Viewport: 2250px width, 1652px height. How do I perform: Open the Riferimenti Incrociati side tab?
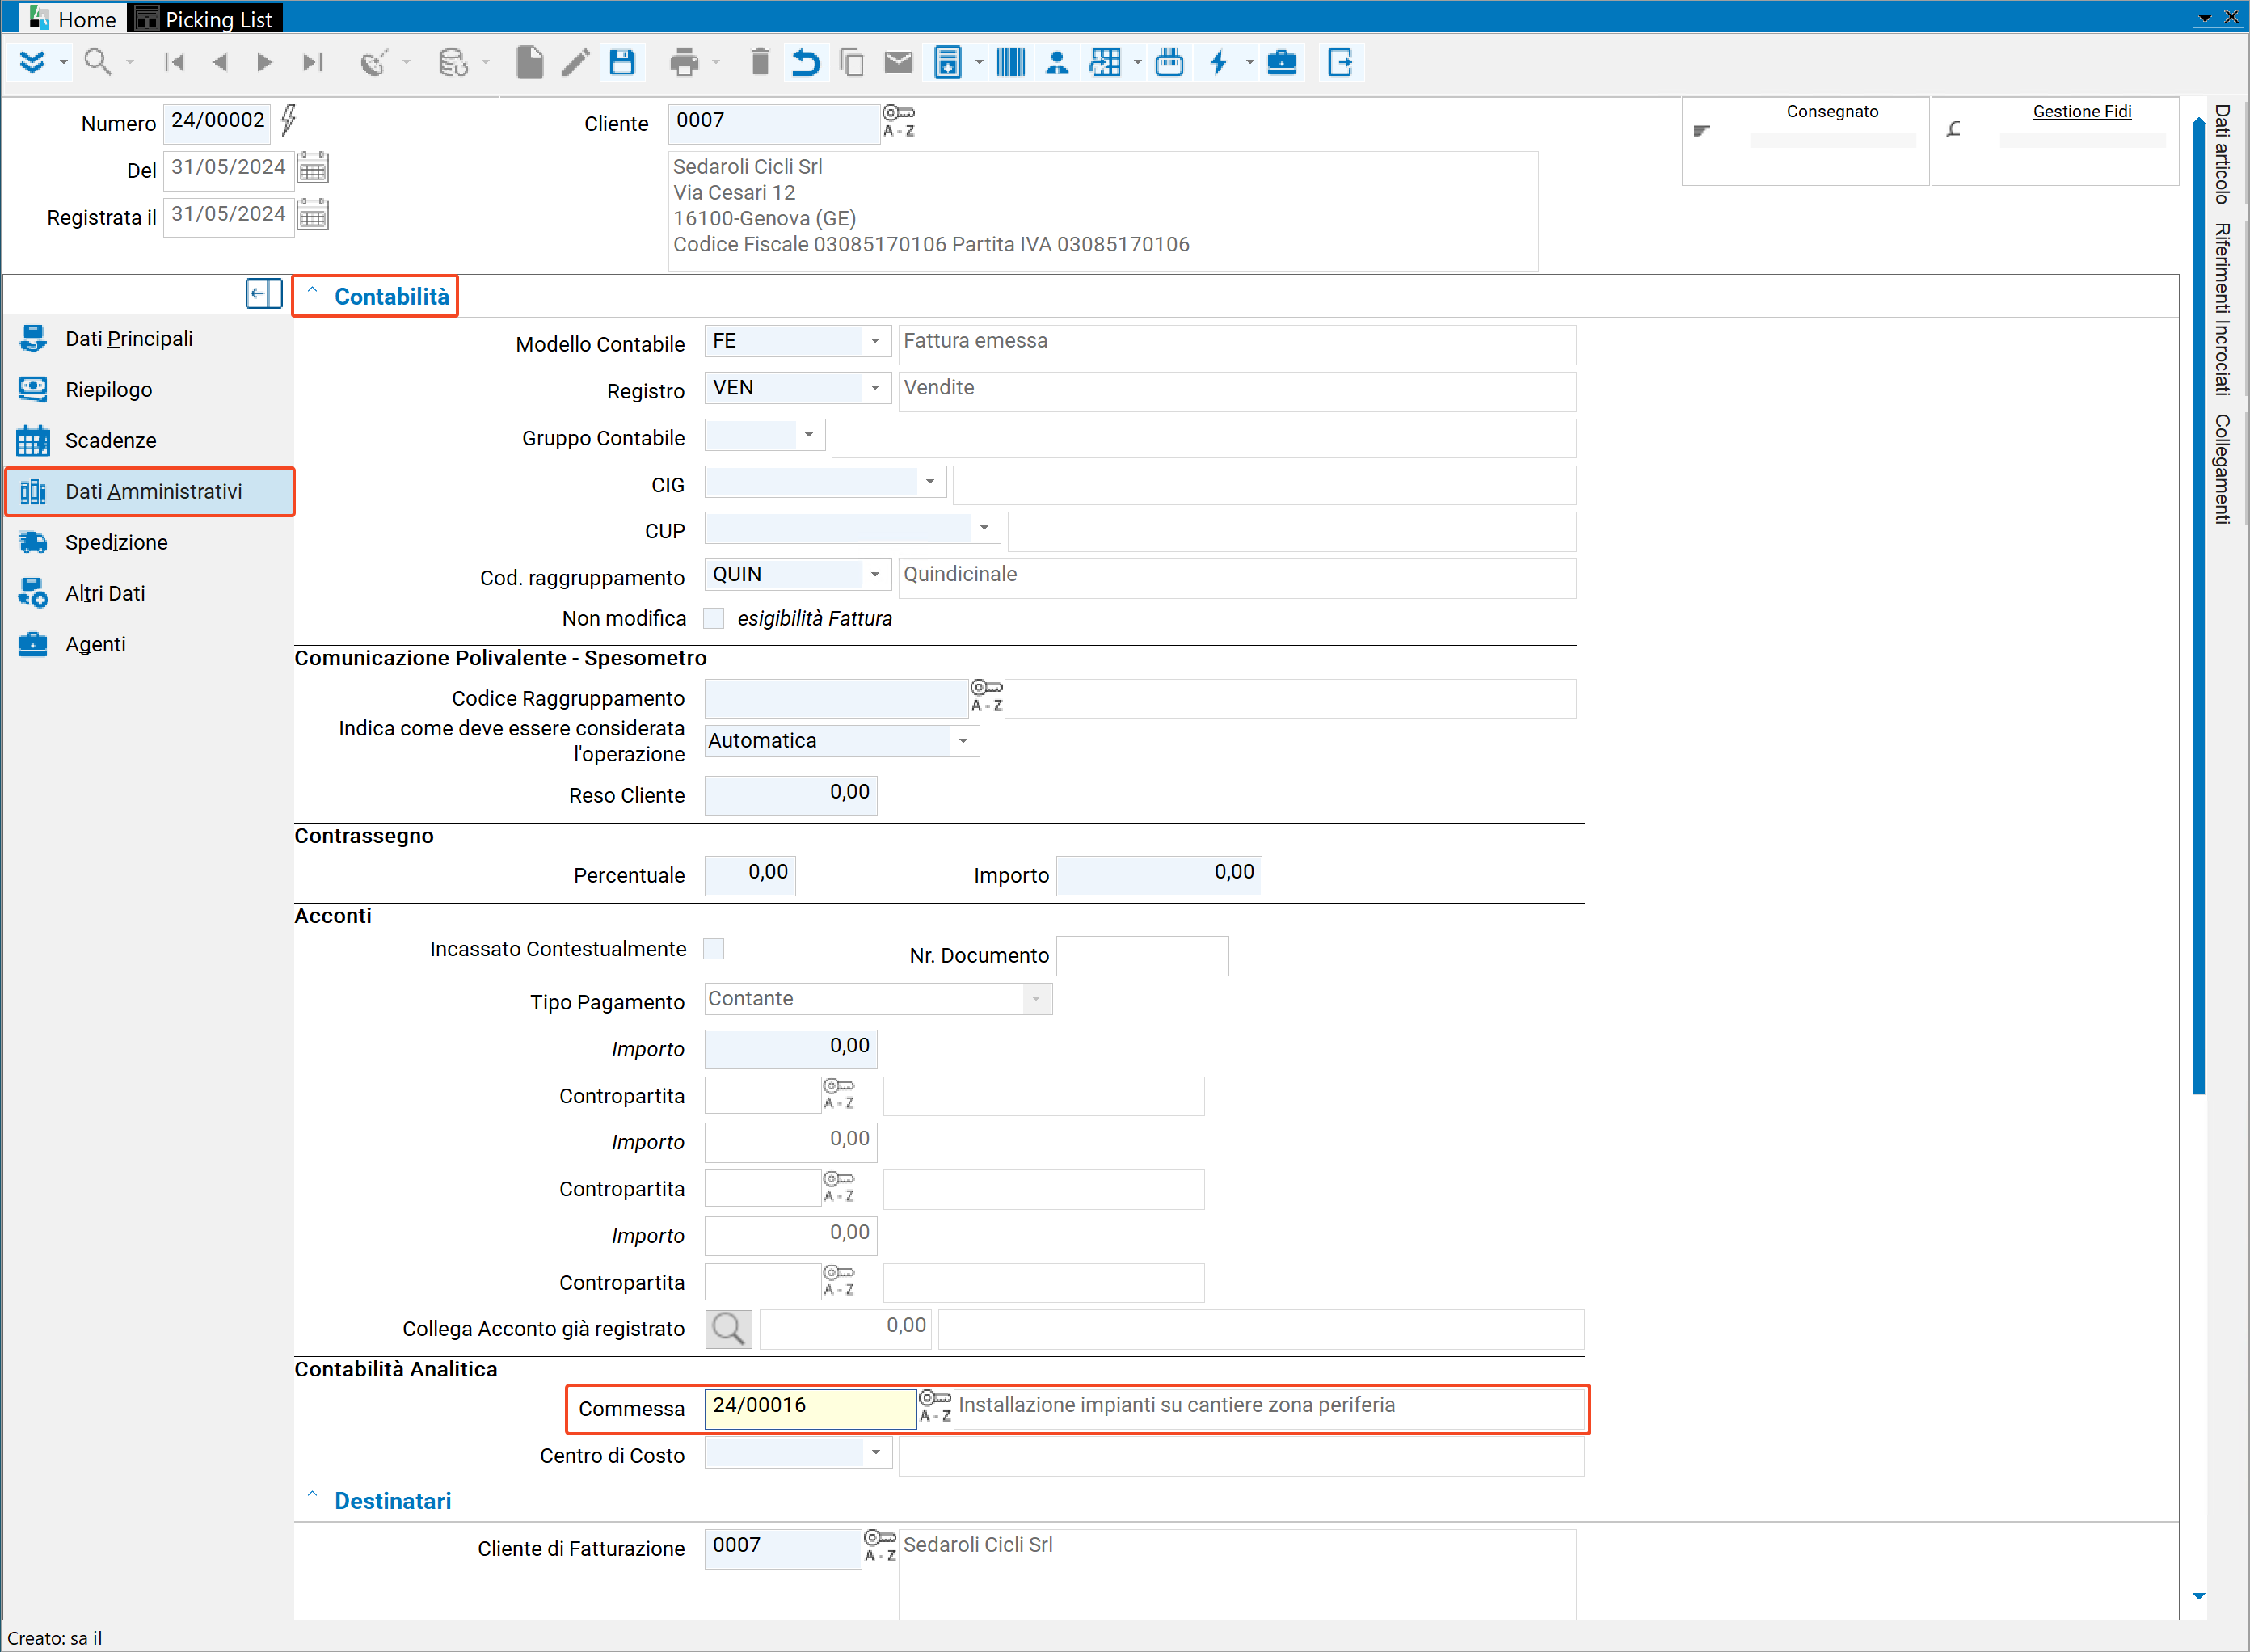click(x=2222, y=309)
